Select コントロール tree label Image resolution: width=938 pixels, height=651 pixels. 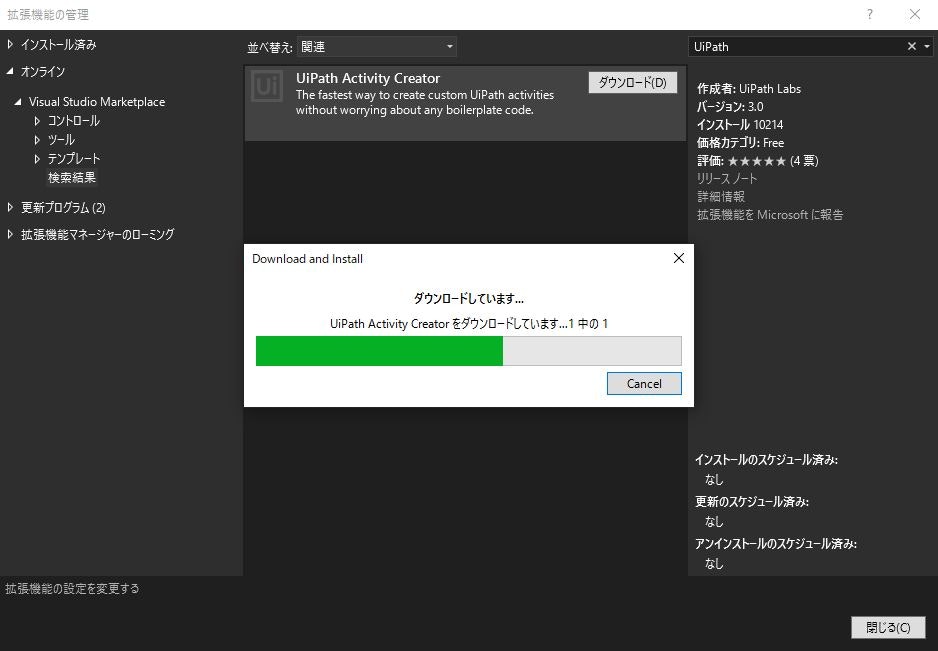(74, 121)
